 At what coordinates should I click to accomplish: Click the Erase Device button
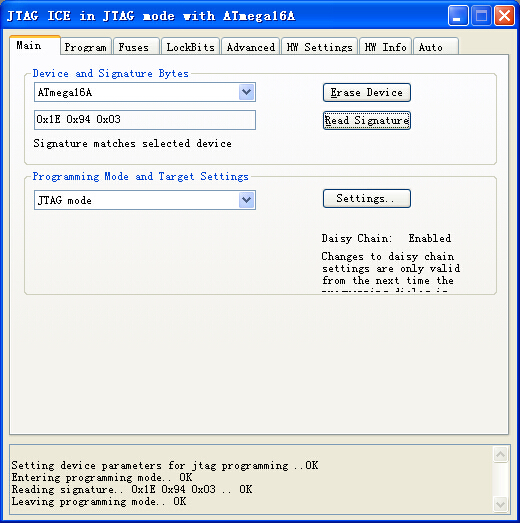367,92
